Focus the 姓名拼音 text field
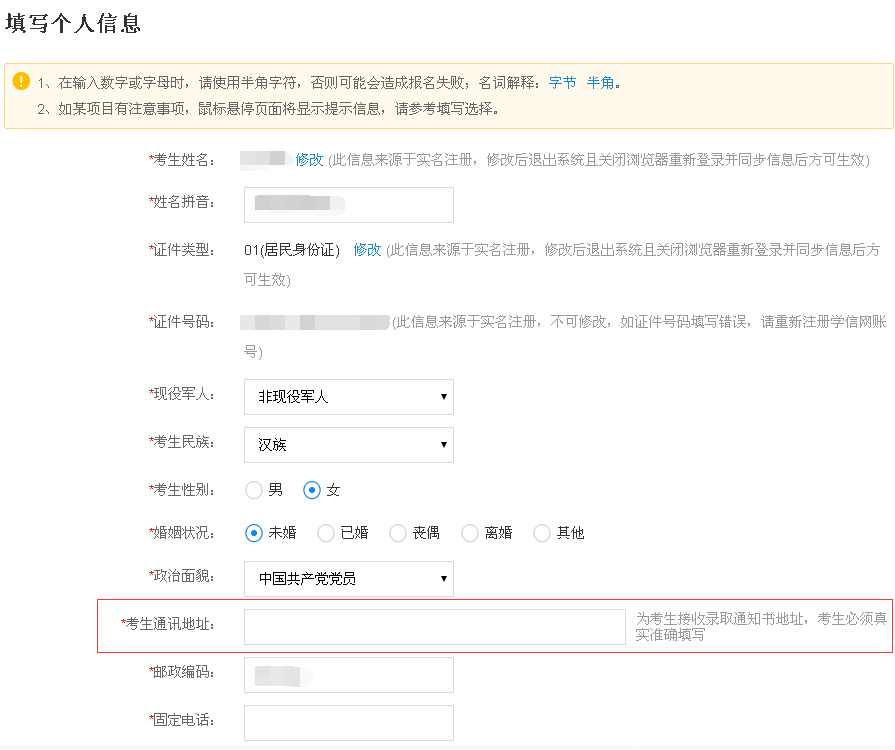 (348, 205)
